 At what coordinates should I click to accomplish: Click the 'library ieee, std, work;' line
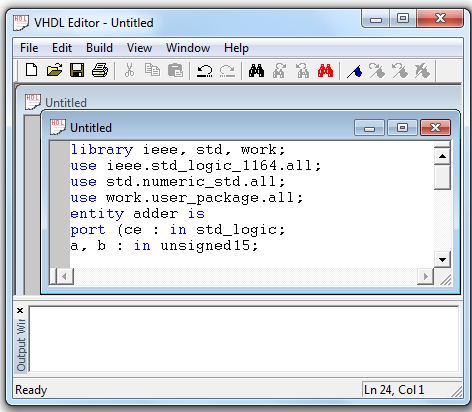point(178,149)
